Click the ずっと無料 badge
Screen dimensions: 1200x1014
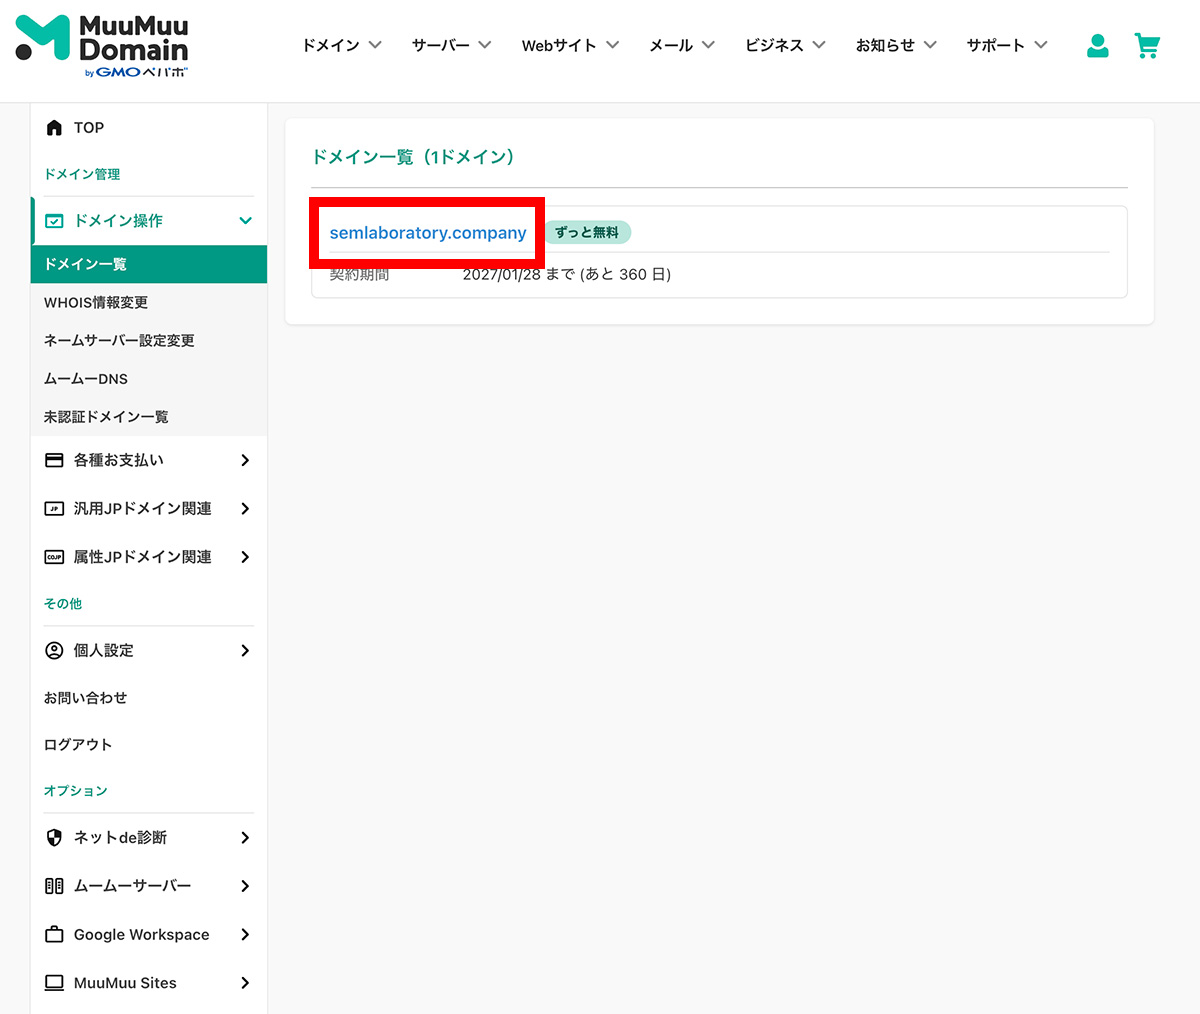pos(587,233)
